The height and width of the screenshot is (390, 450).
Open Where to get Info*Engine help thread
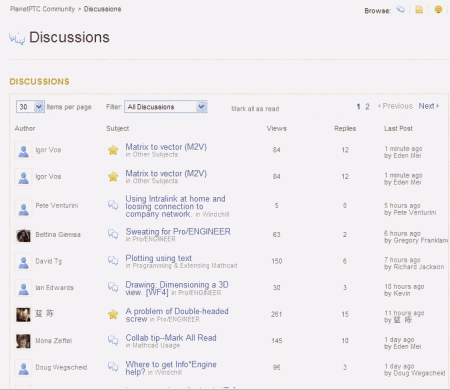pyautogui.click(x=171, y=368)
